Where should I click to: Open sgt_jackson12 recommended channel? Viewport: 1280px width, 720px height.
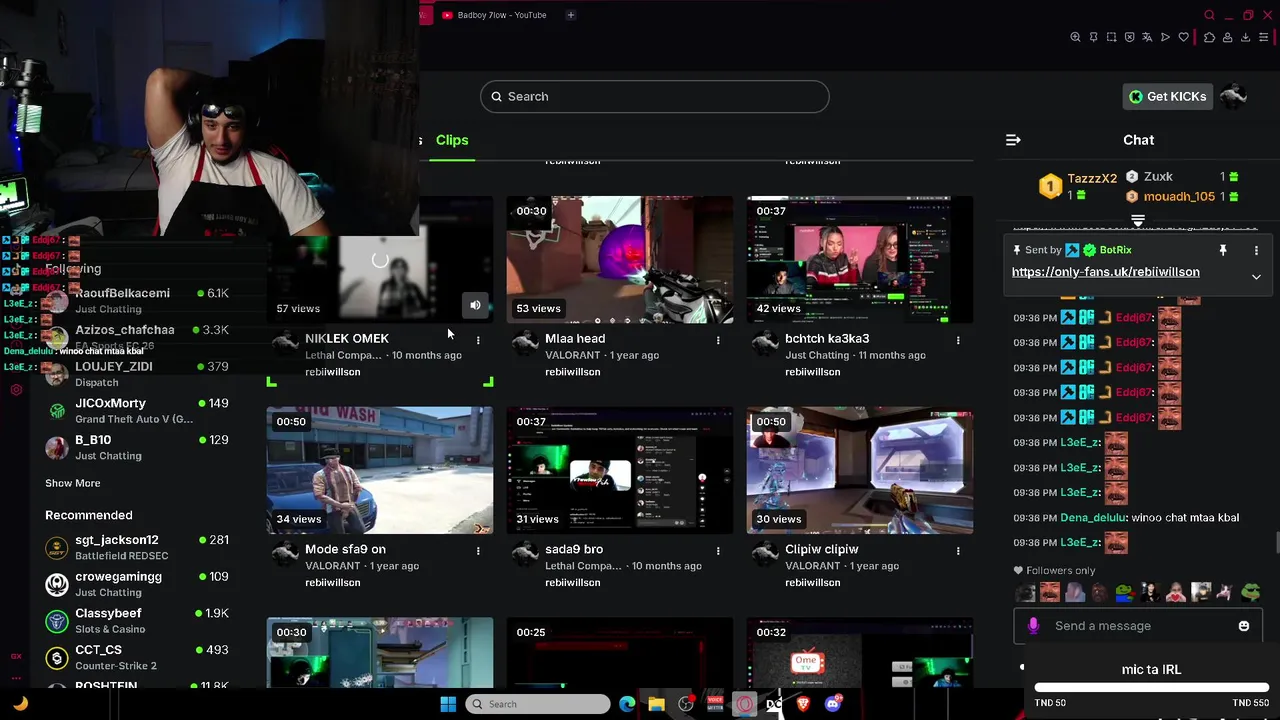[x=137, y=547]
